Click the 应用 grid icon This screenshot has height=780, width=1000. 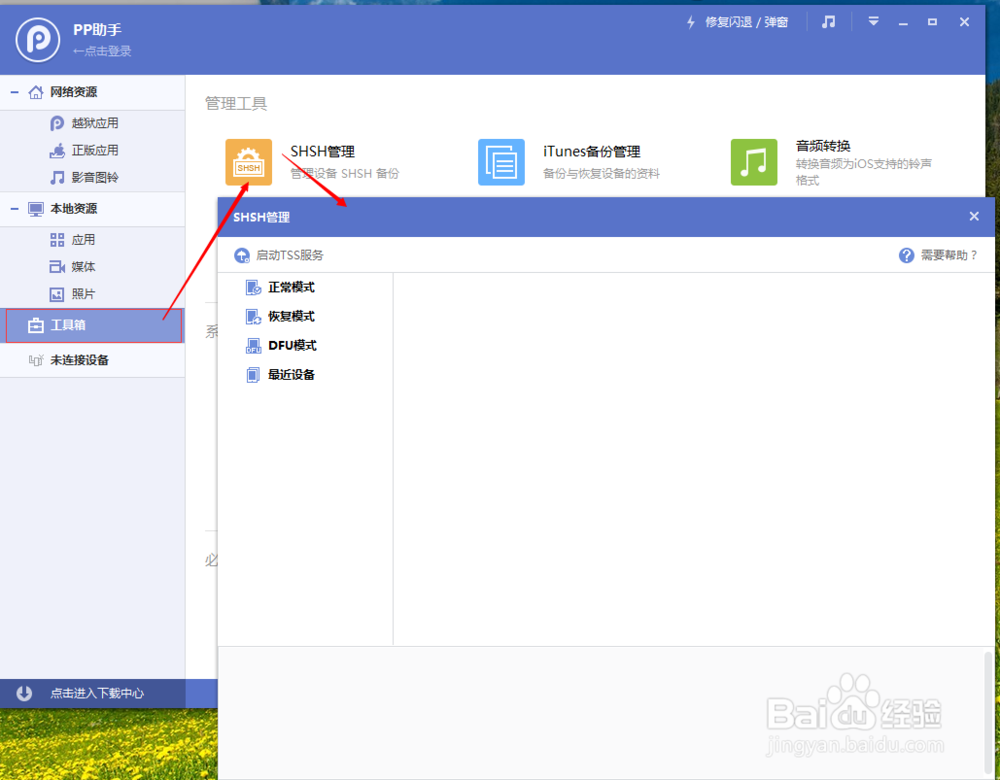(57, 240)
